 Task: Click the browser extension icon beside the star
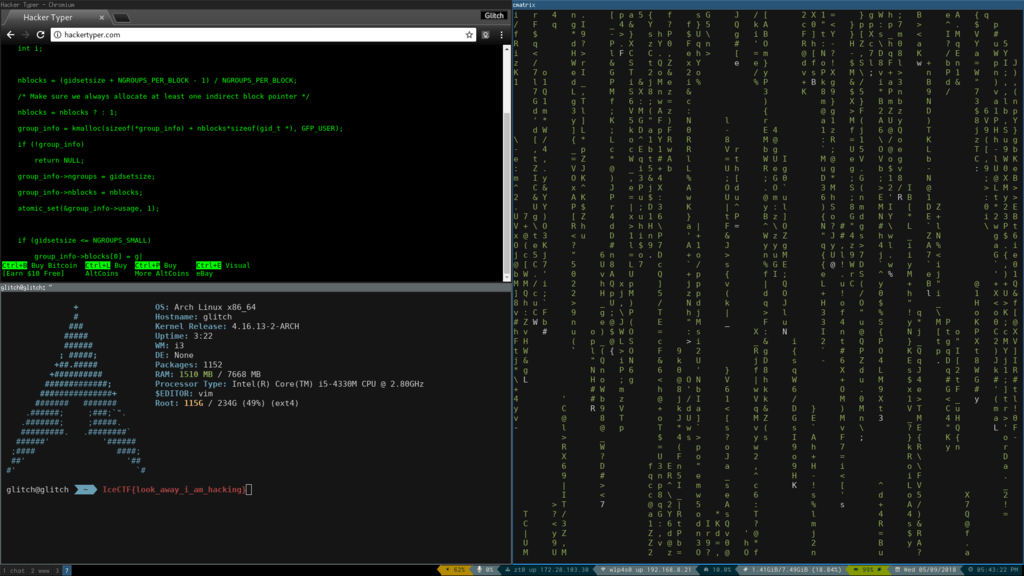pyautogui.click(x=486, y=35)
